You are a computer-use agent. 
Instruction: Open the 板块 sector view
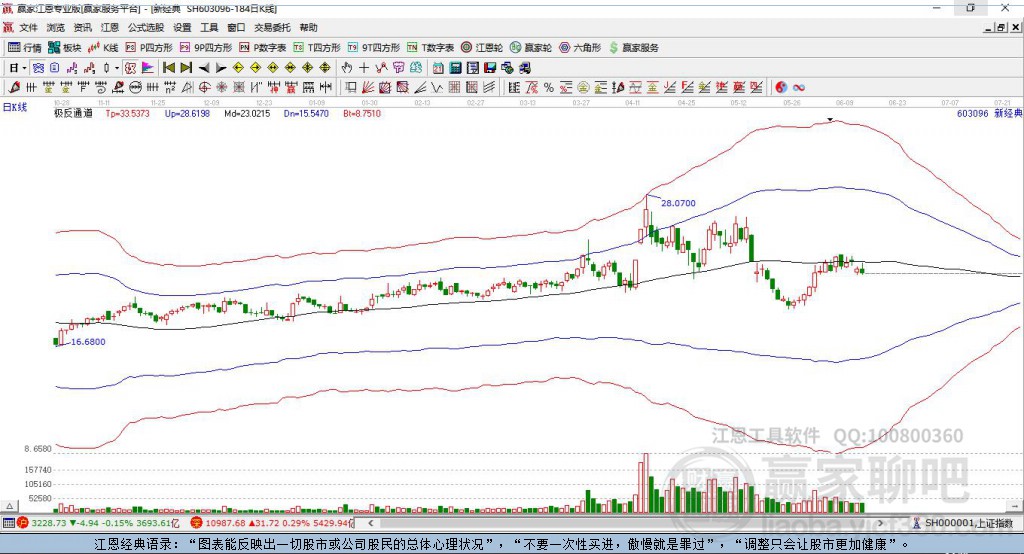coord(64,48)
